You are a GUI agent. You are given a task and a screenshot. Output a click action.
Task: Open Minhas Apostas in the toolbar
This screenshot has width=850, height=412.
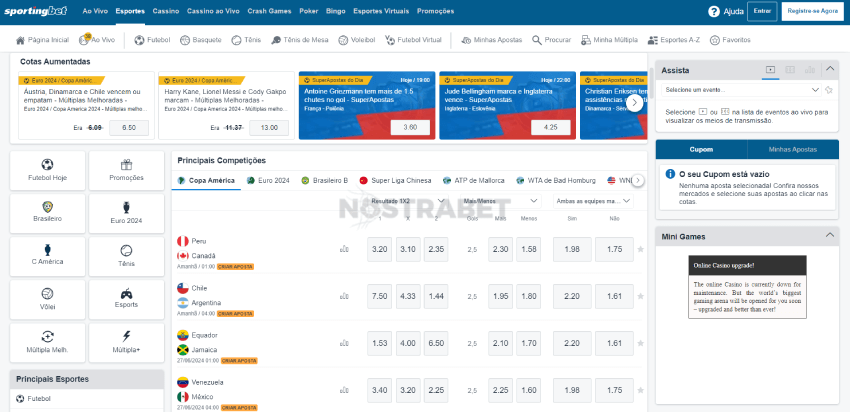(491, 40)
